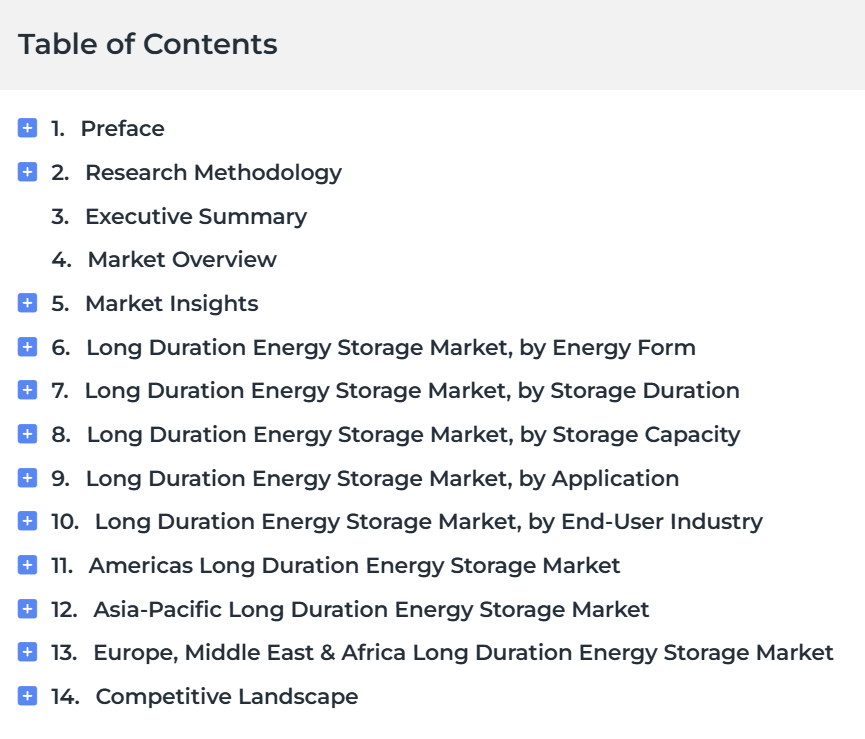Image resolution: width=865 pixels, height=739 pixels.
Task: Select the Market Insights chapter title
Action: [171, 303]
